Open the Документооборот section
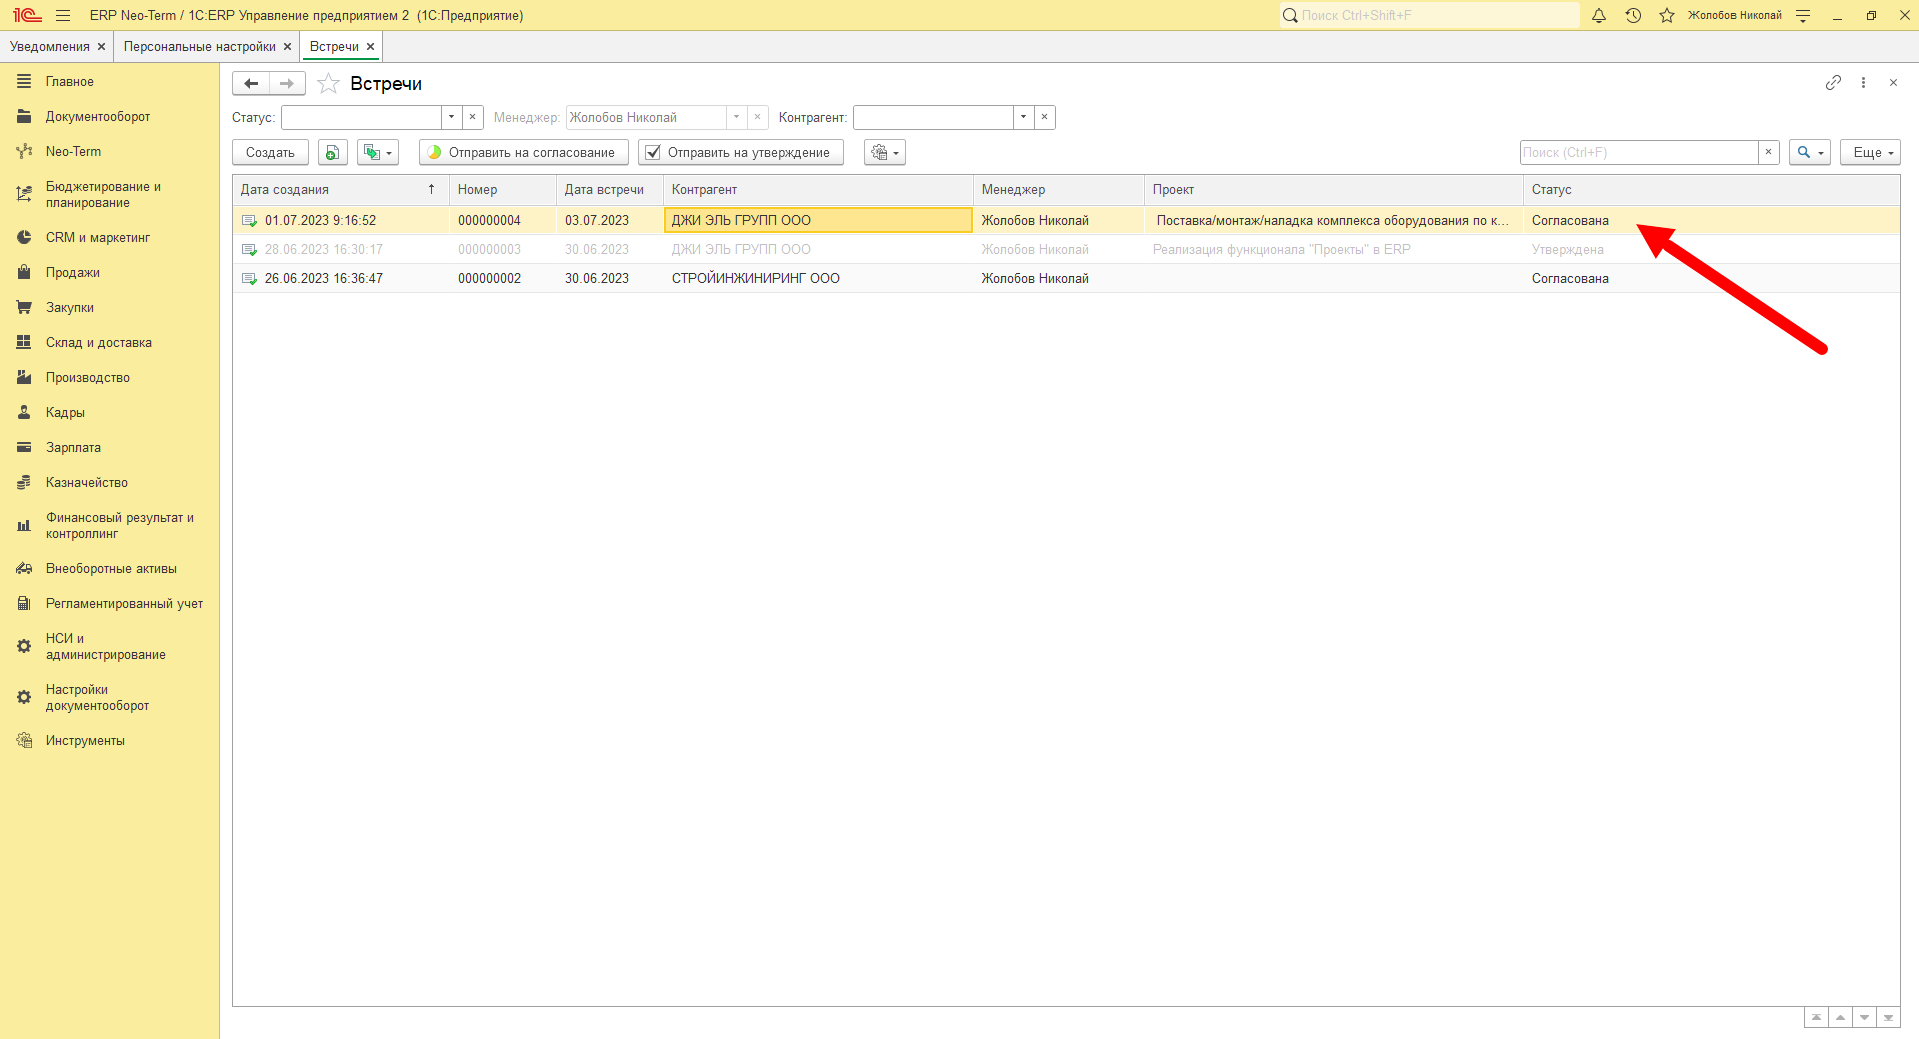This screenshot has height=1039, width=1919. coord(98,116)
